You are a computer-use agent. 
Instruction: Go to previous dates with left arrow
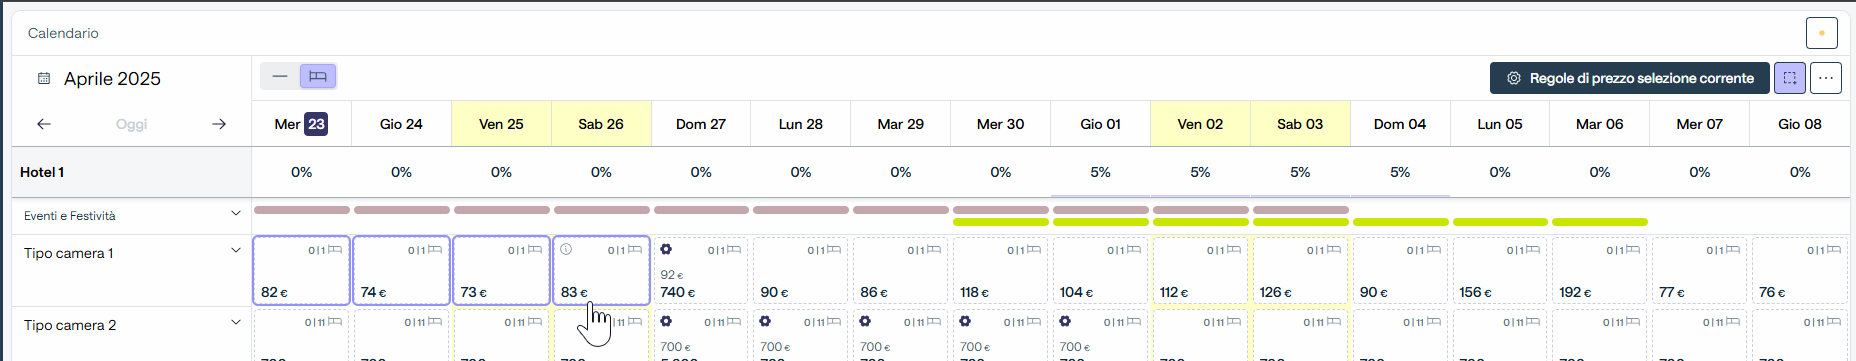click(x=44, y=124)
